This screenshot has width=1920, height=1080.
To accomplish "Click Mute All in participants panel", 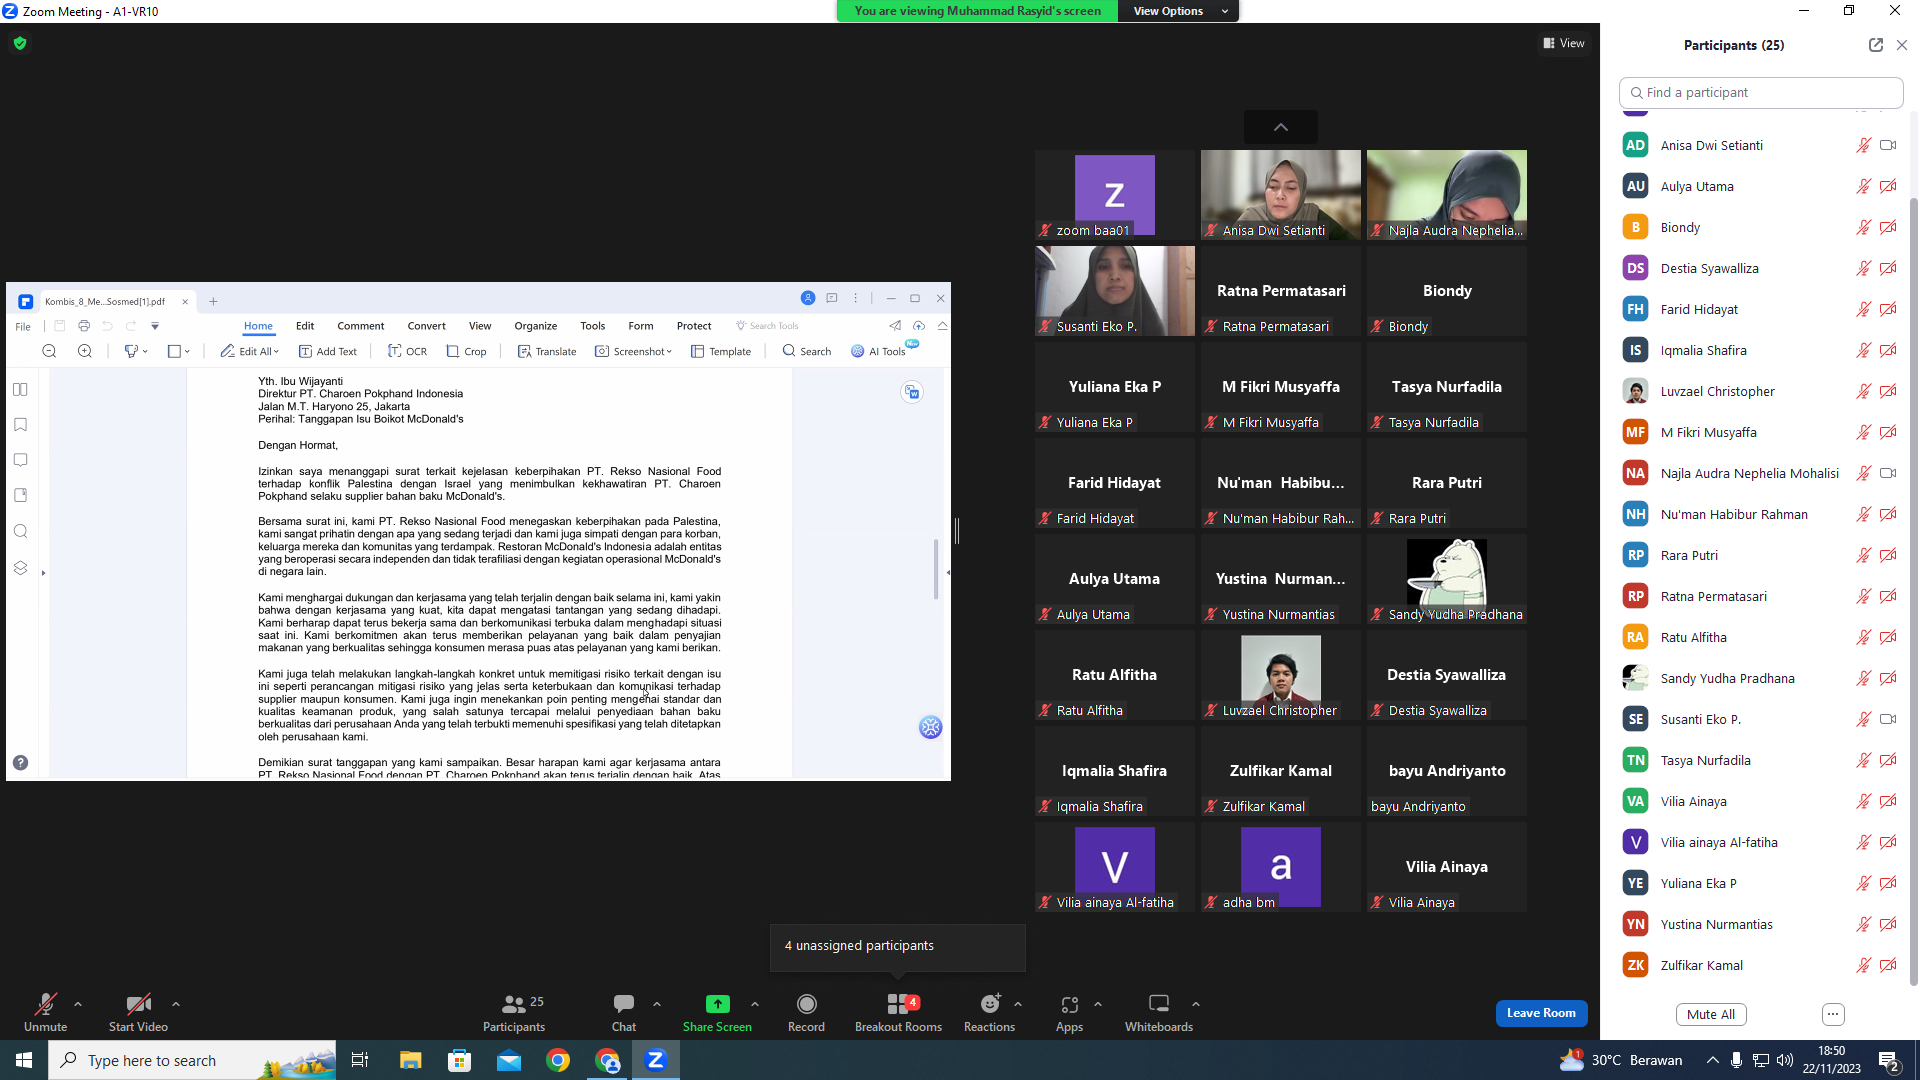I will [1711, 1014].
